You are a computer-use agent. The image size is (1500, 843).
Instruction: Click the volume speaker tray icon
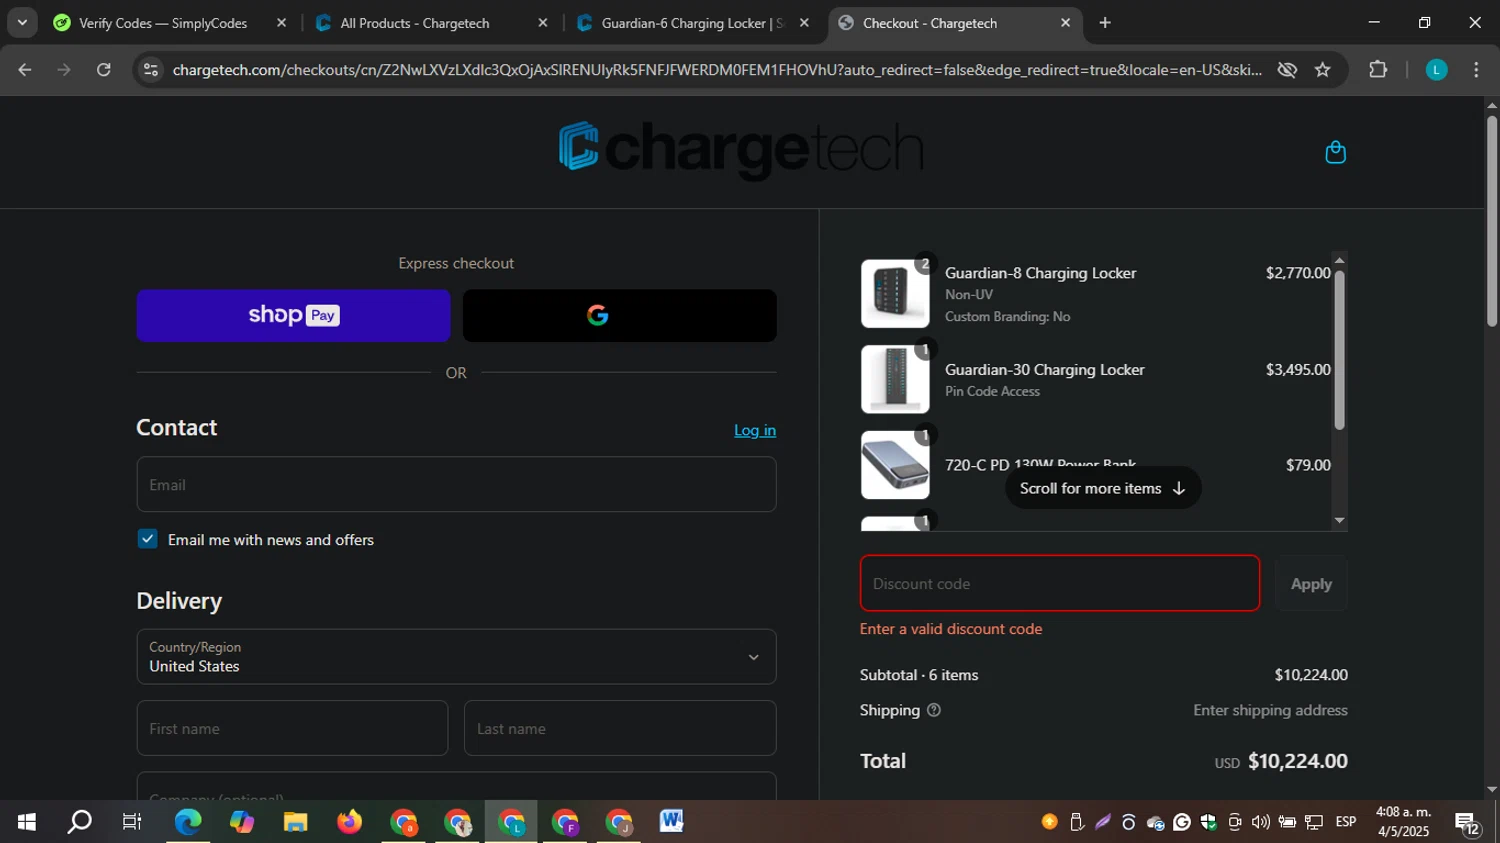click(1261, 822)
